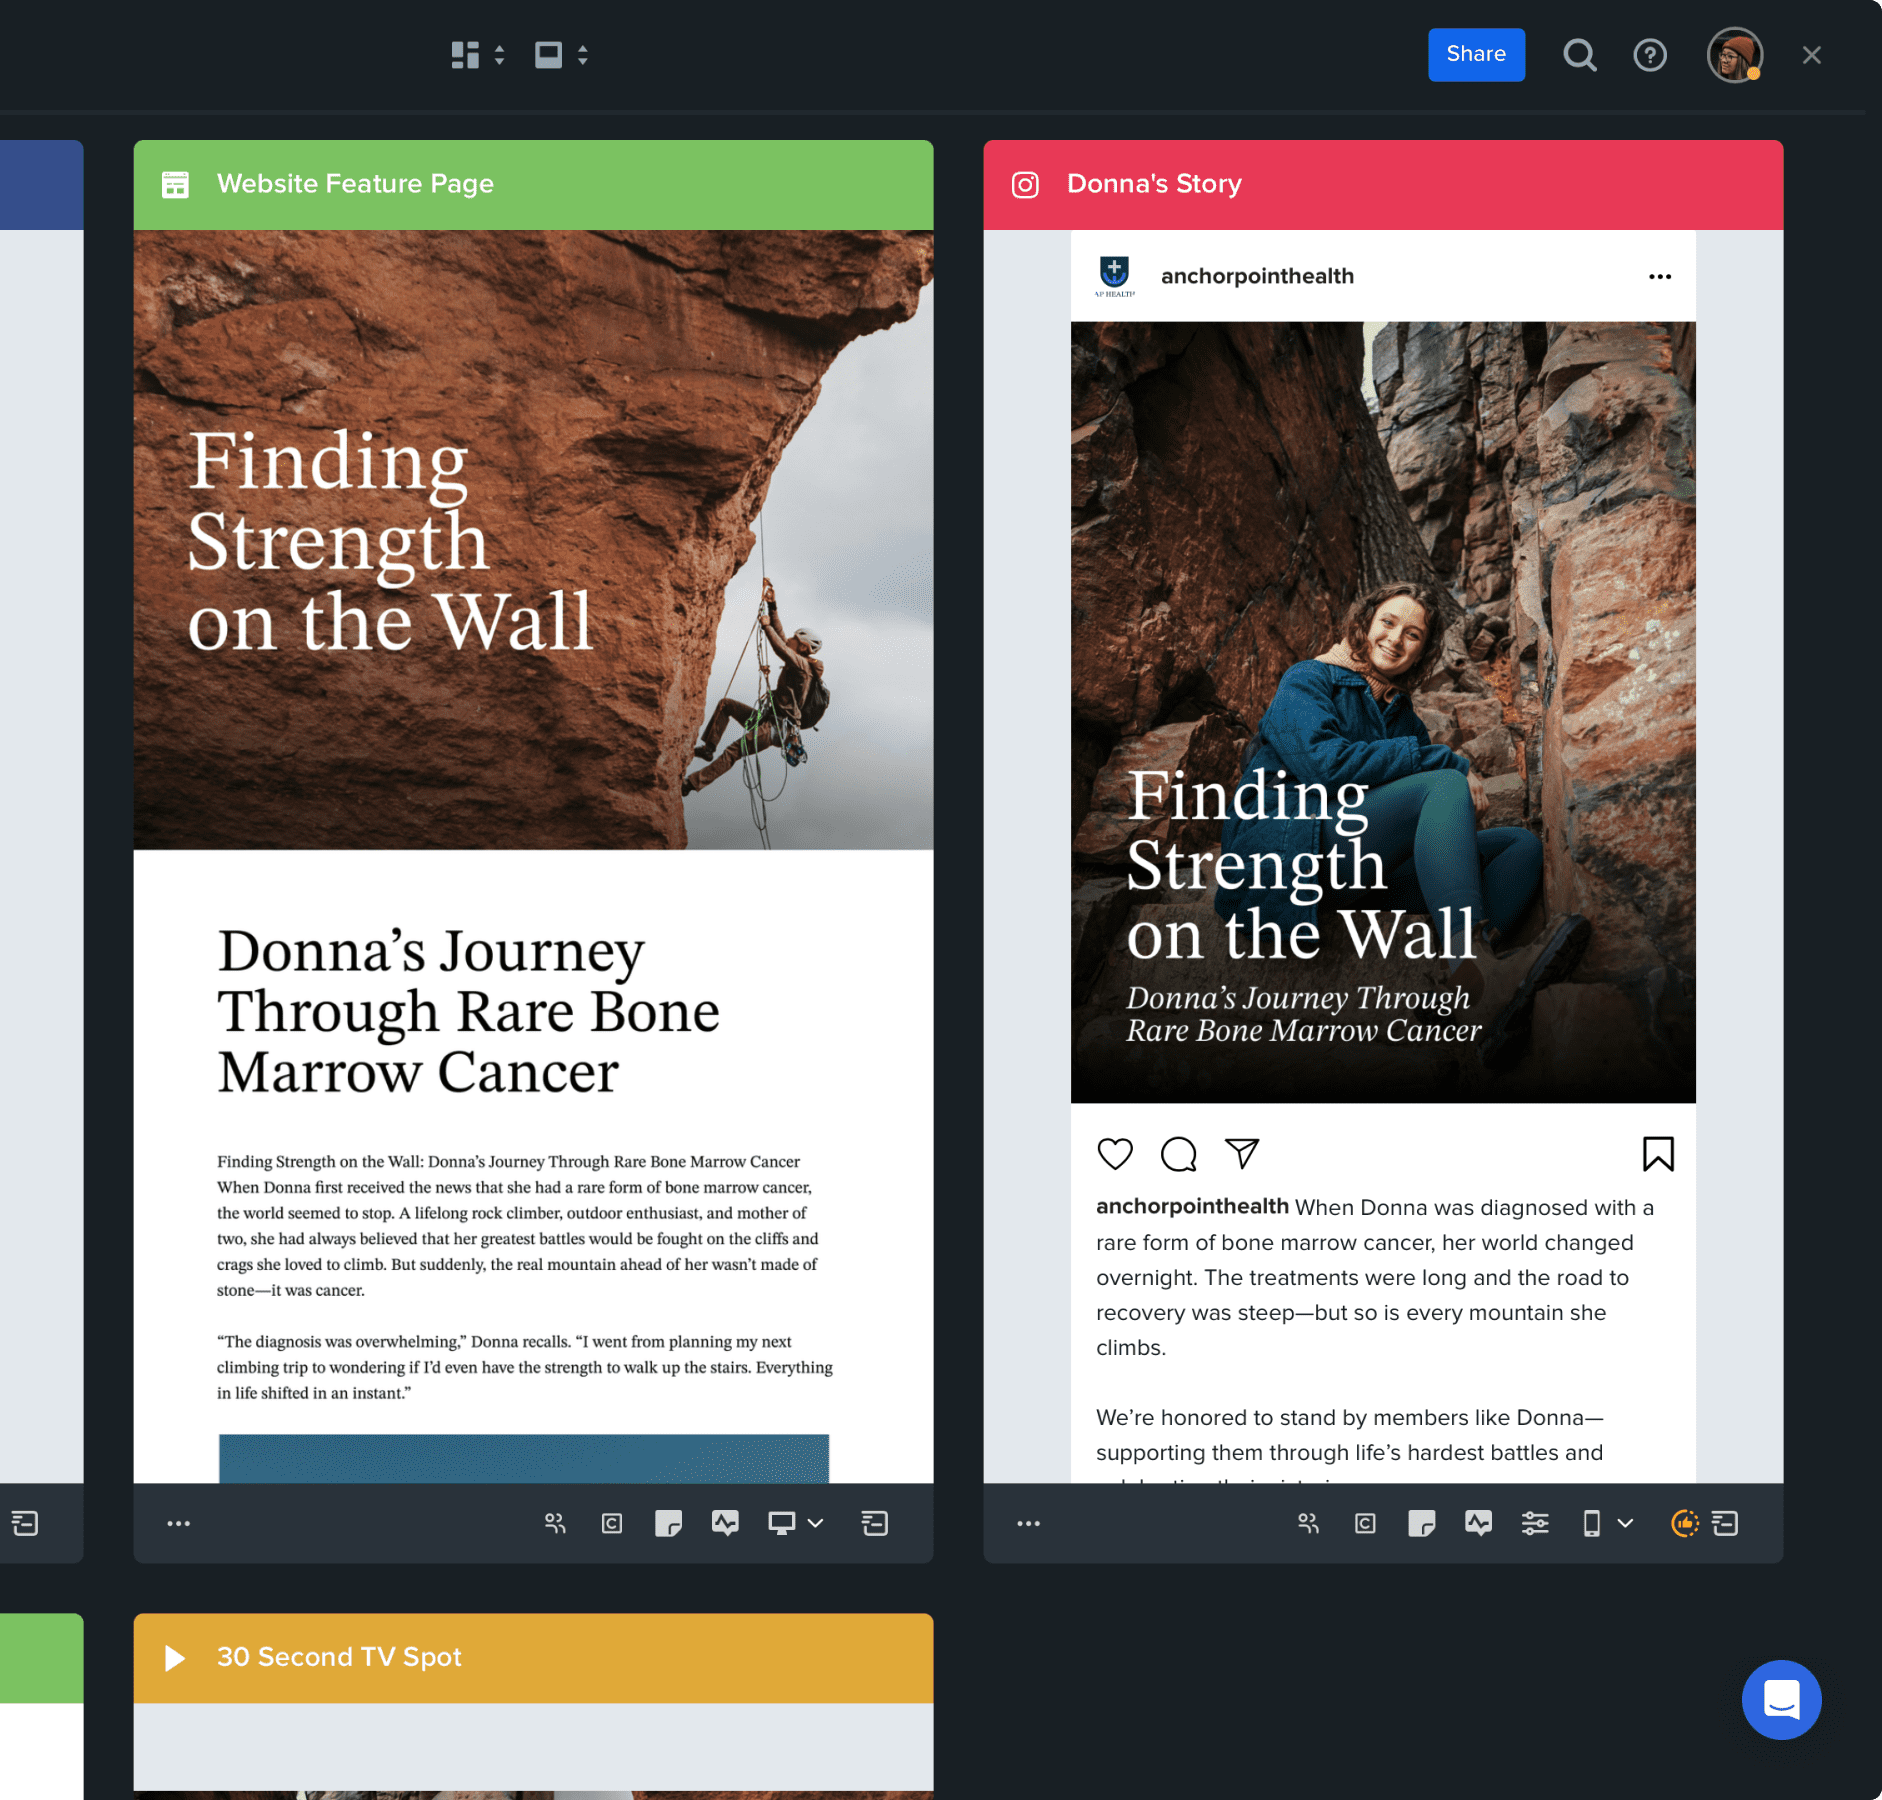Click adjustment sliders icon on Donna's Story card

1535,1523
